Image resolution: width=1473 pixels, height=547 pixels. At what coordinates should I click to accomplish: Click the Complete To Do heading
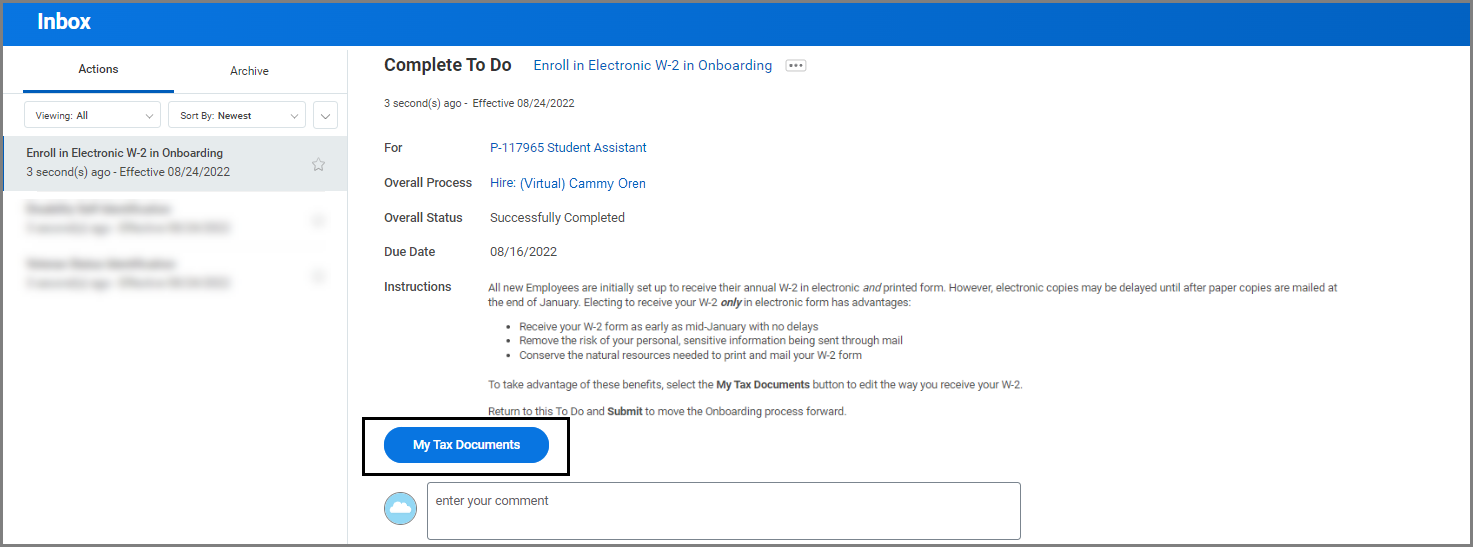447,66
